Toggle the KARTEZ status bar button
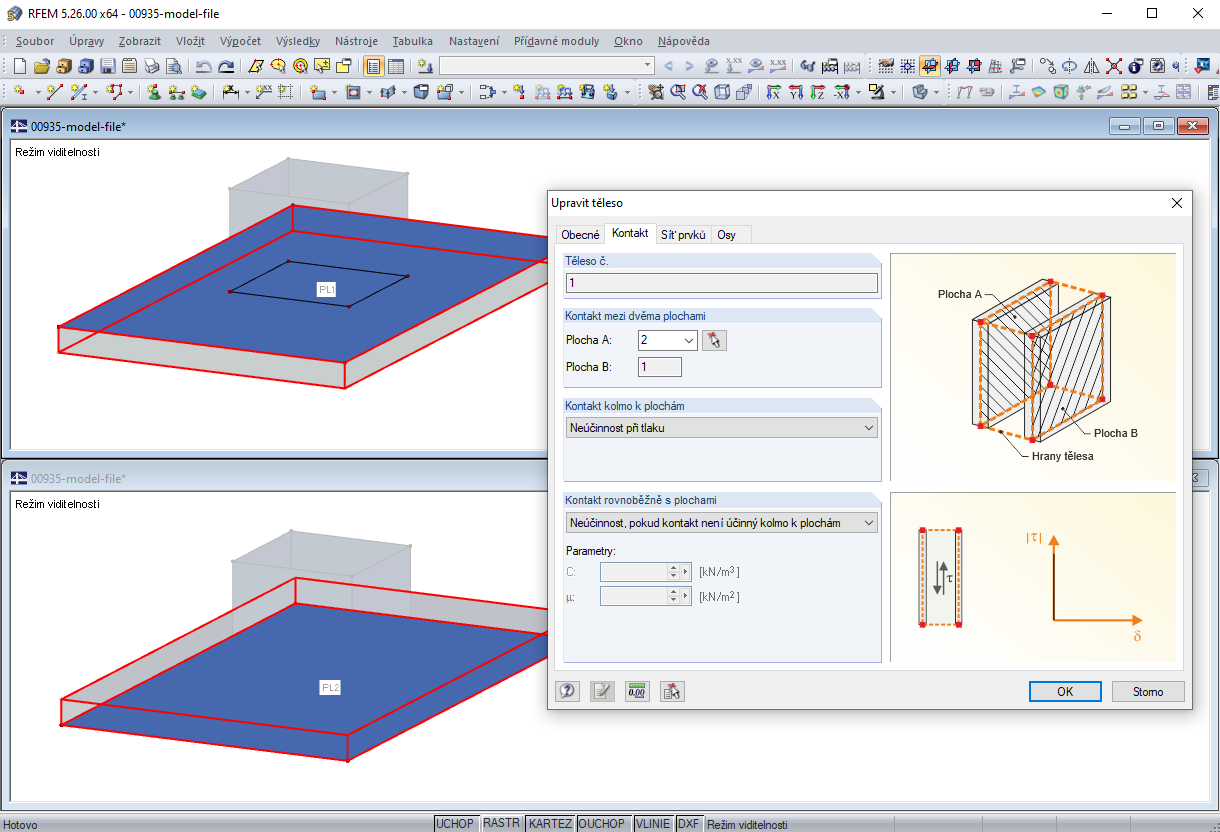 pyautogui.click(x=550, y=824)
